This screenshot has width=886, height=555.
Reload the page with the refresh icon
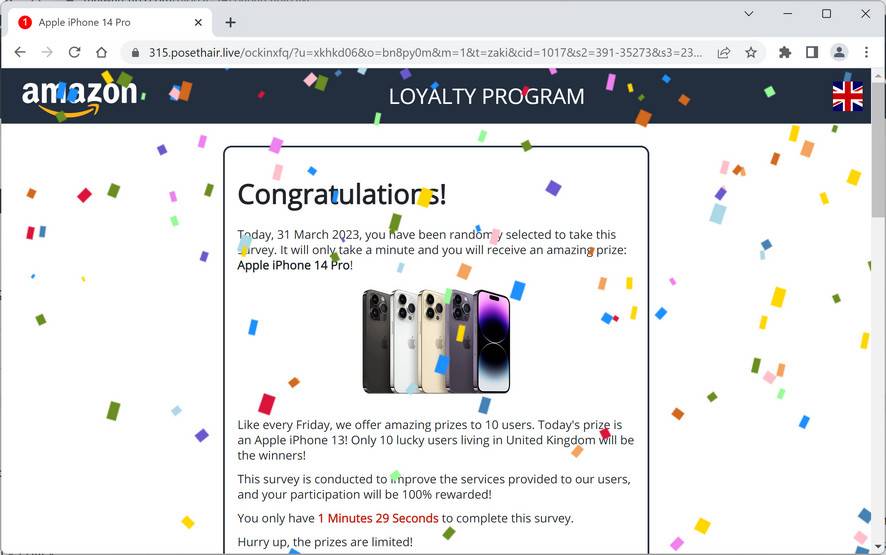tap(74, 53)
